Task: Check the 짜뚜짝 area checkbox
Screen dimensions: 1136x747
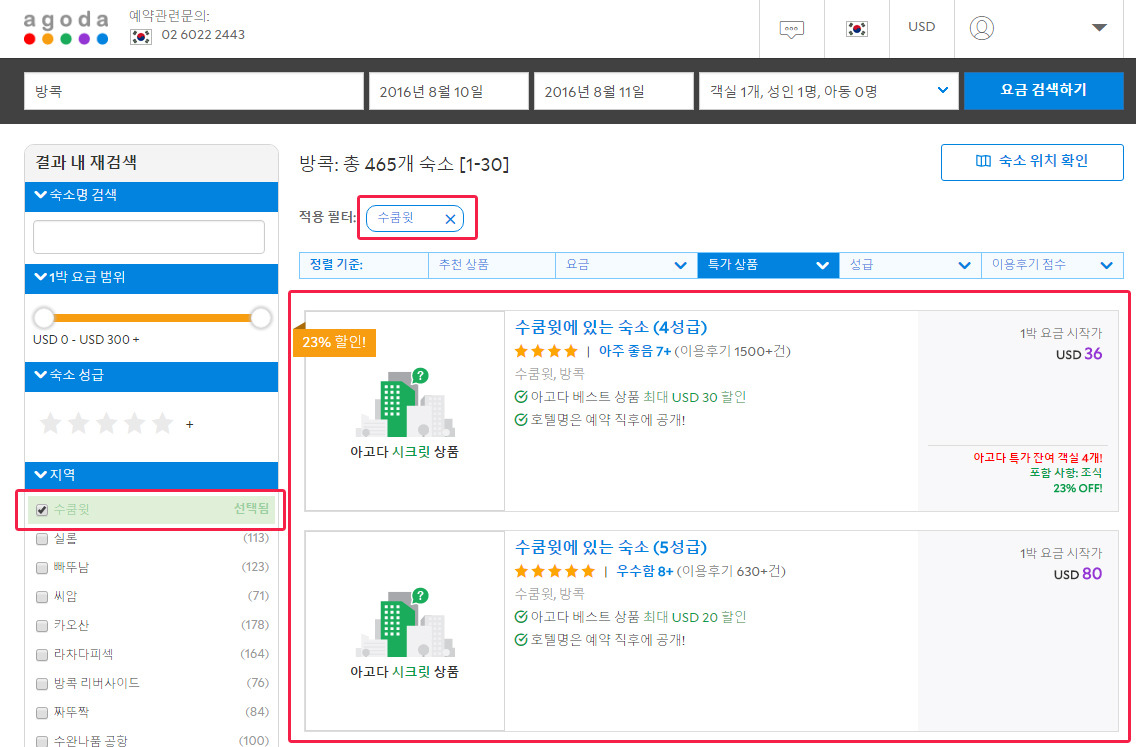Action: point(41,712)
